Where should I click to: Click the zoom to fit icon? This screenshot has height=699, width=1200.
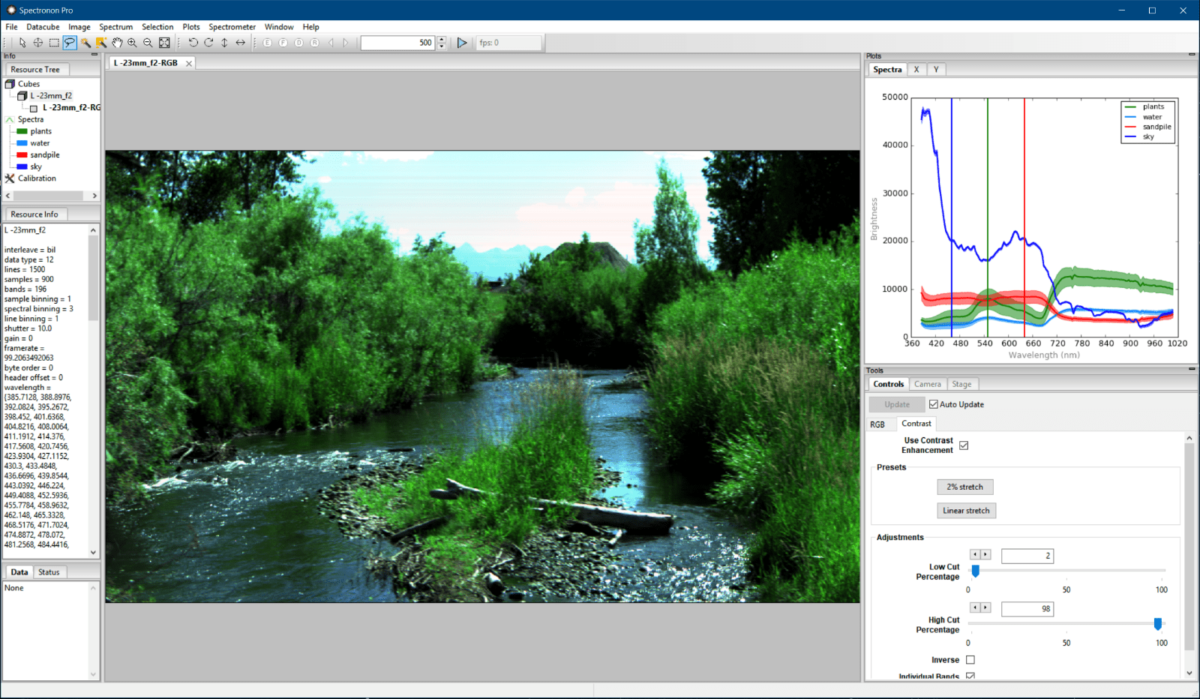tap(164, 43)
